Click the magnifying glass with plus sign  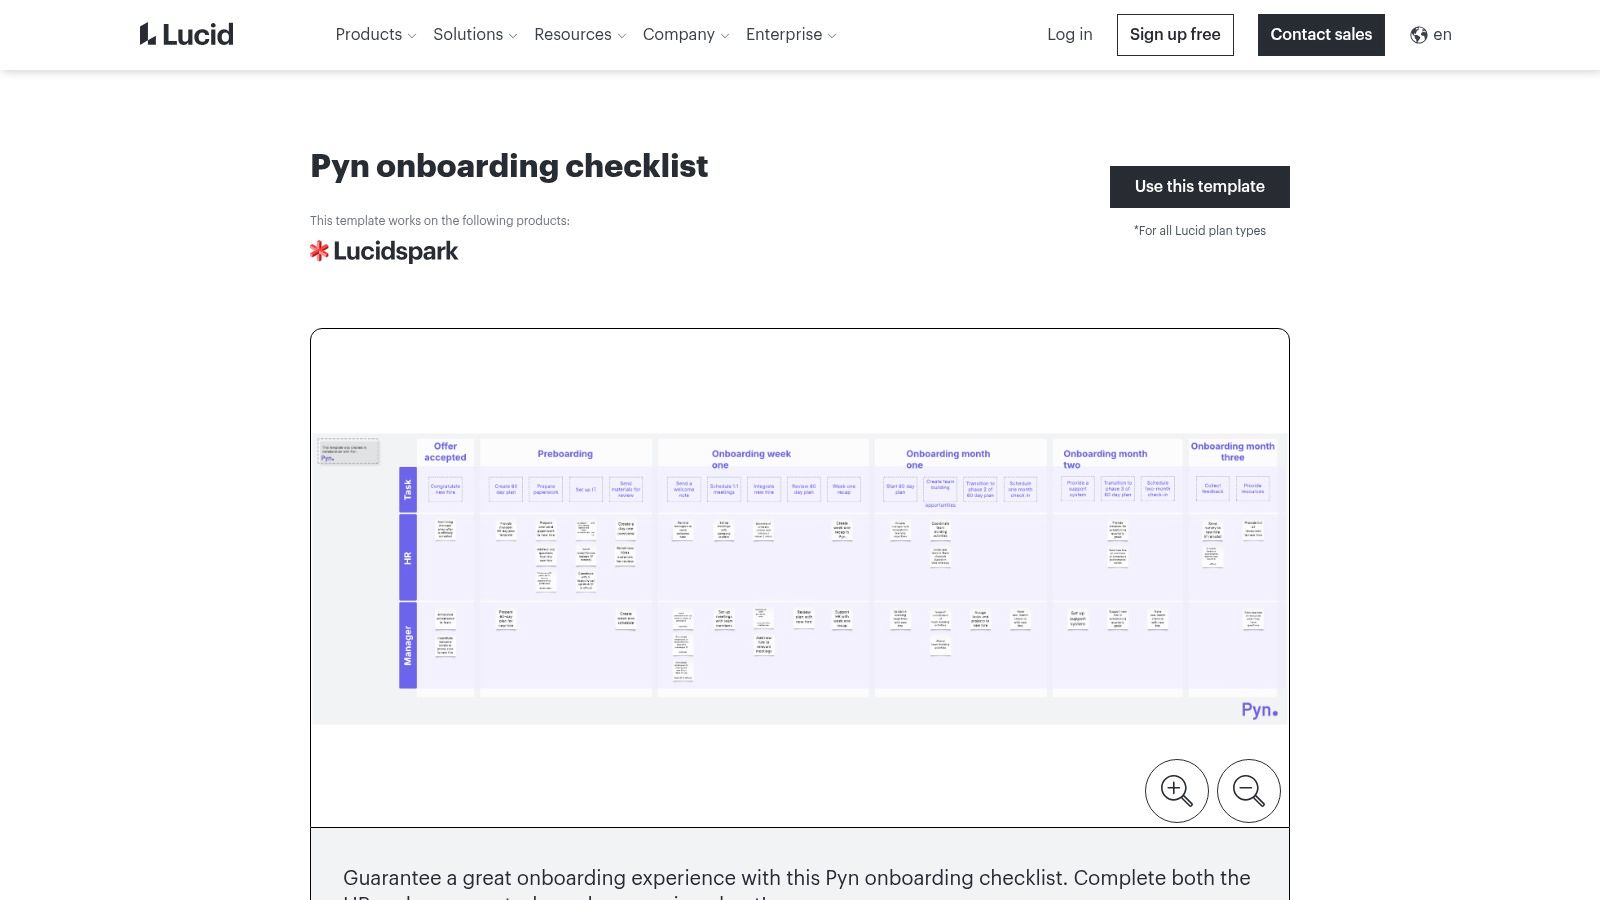tap(1176, 790)
